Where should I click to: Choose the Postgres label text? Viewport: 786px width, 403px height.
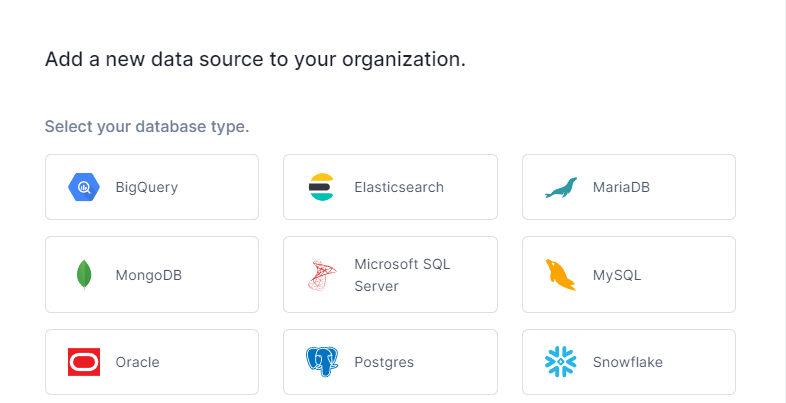tap(384, 362)
